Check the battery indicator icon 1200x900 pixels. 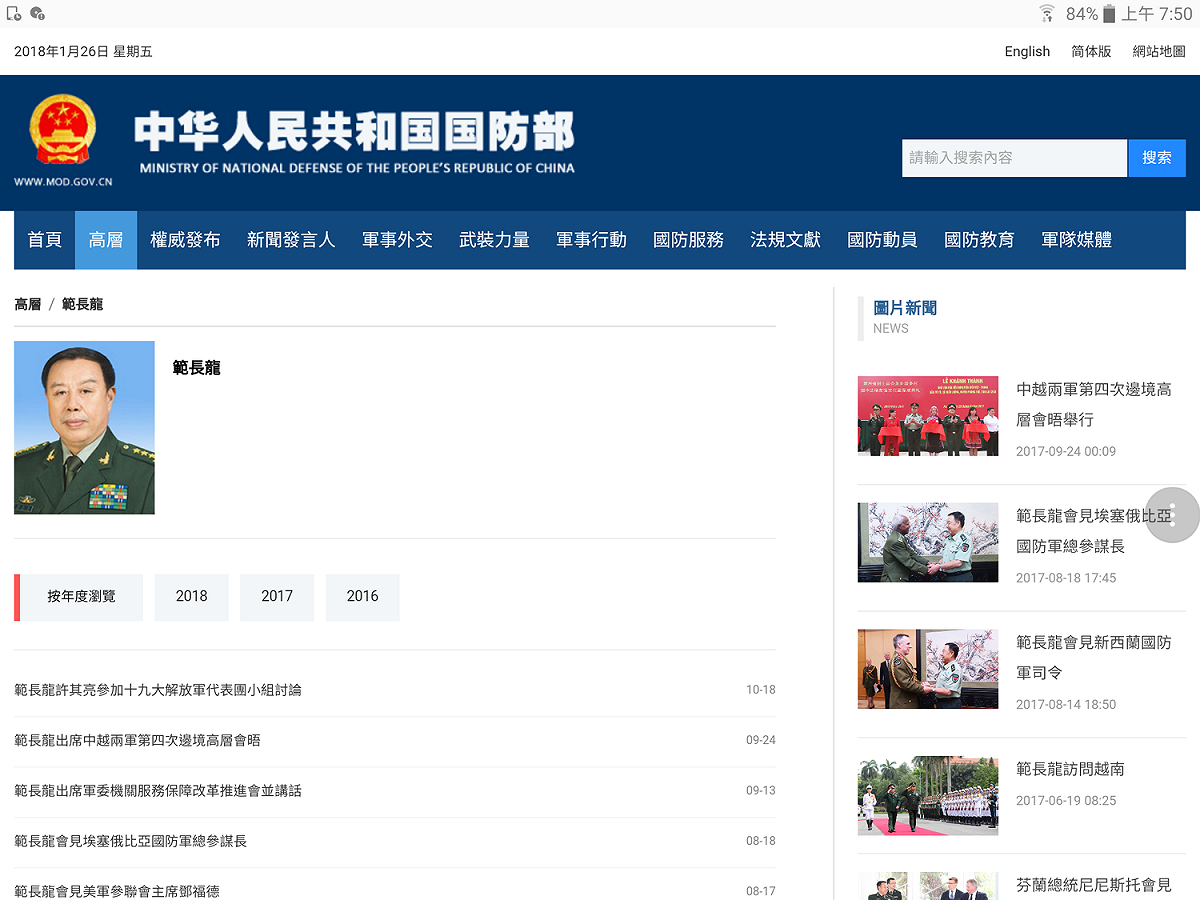1108,14
